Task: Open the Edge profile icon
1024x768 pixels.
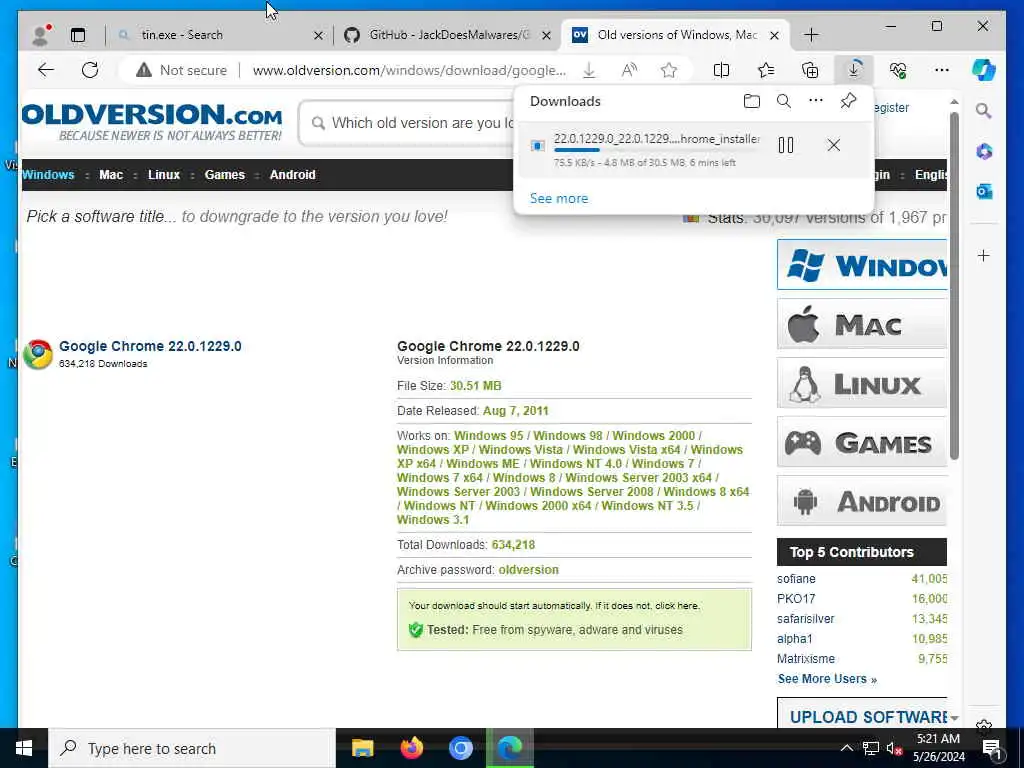Action: (x=42, y=35)
